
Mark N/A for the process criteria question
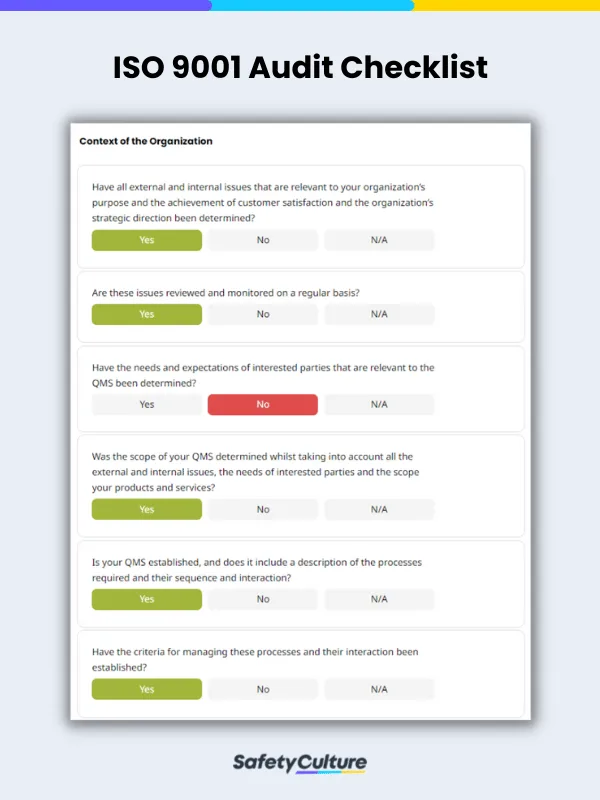379,689
